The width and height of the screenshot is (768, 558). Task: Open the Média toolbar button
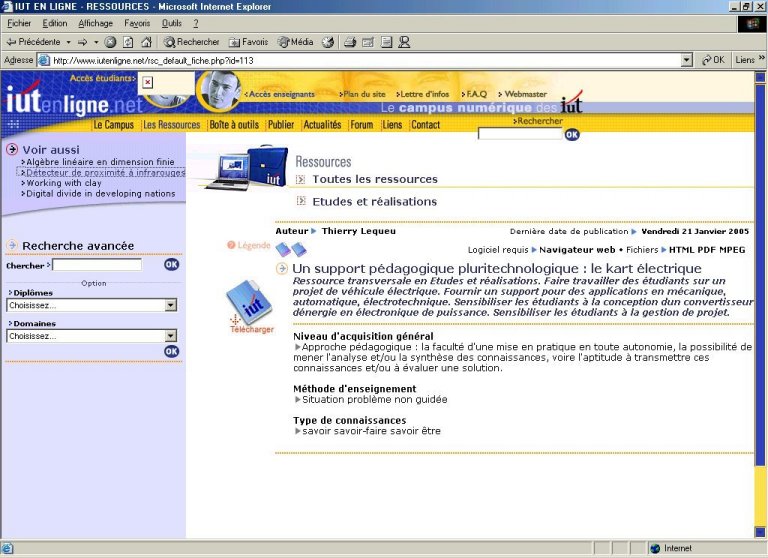click(x=296, y=42)
